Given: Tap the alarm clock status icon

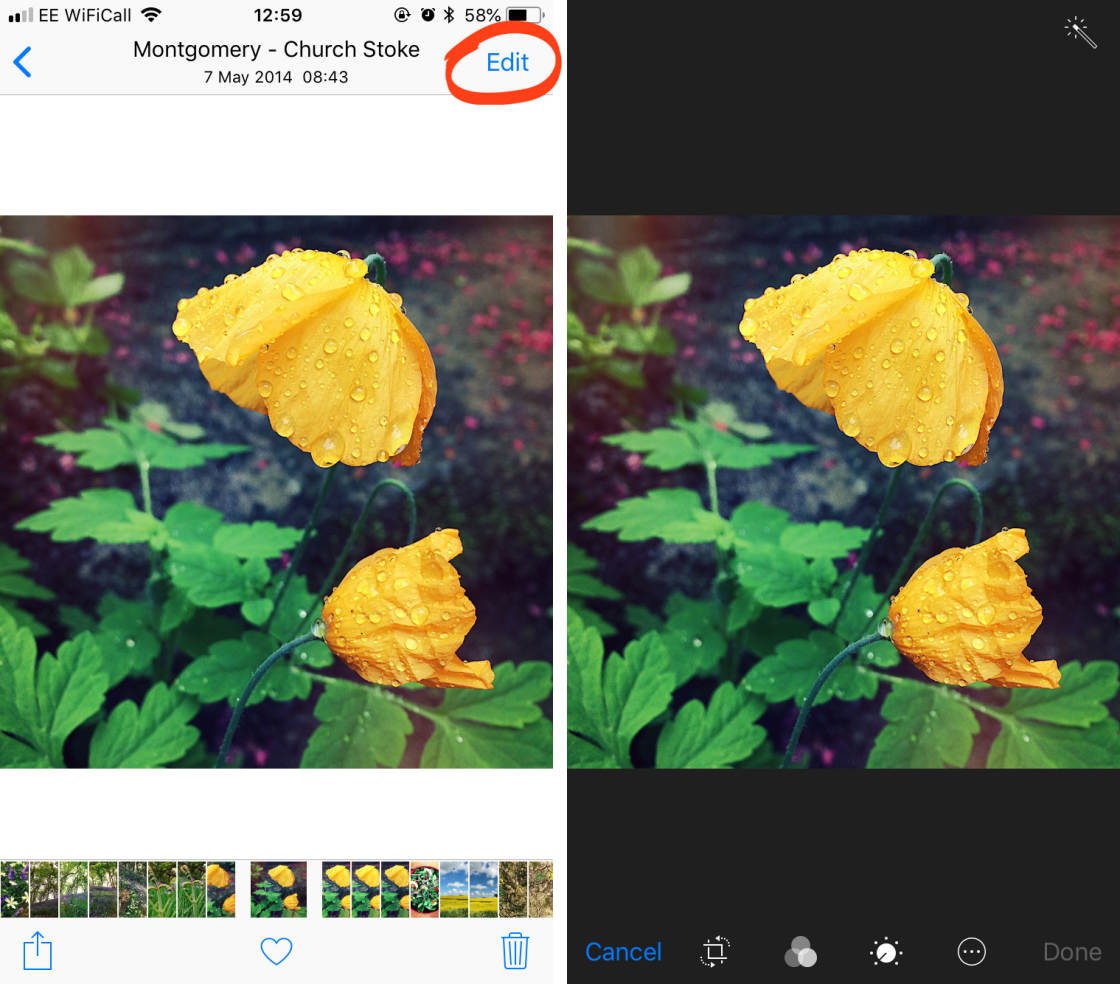Looking at the screenshot, I should 428,15.
